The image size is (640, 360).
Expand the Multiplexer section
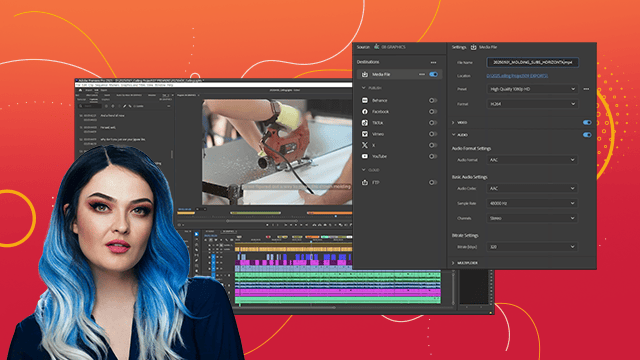pos(453,263)
